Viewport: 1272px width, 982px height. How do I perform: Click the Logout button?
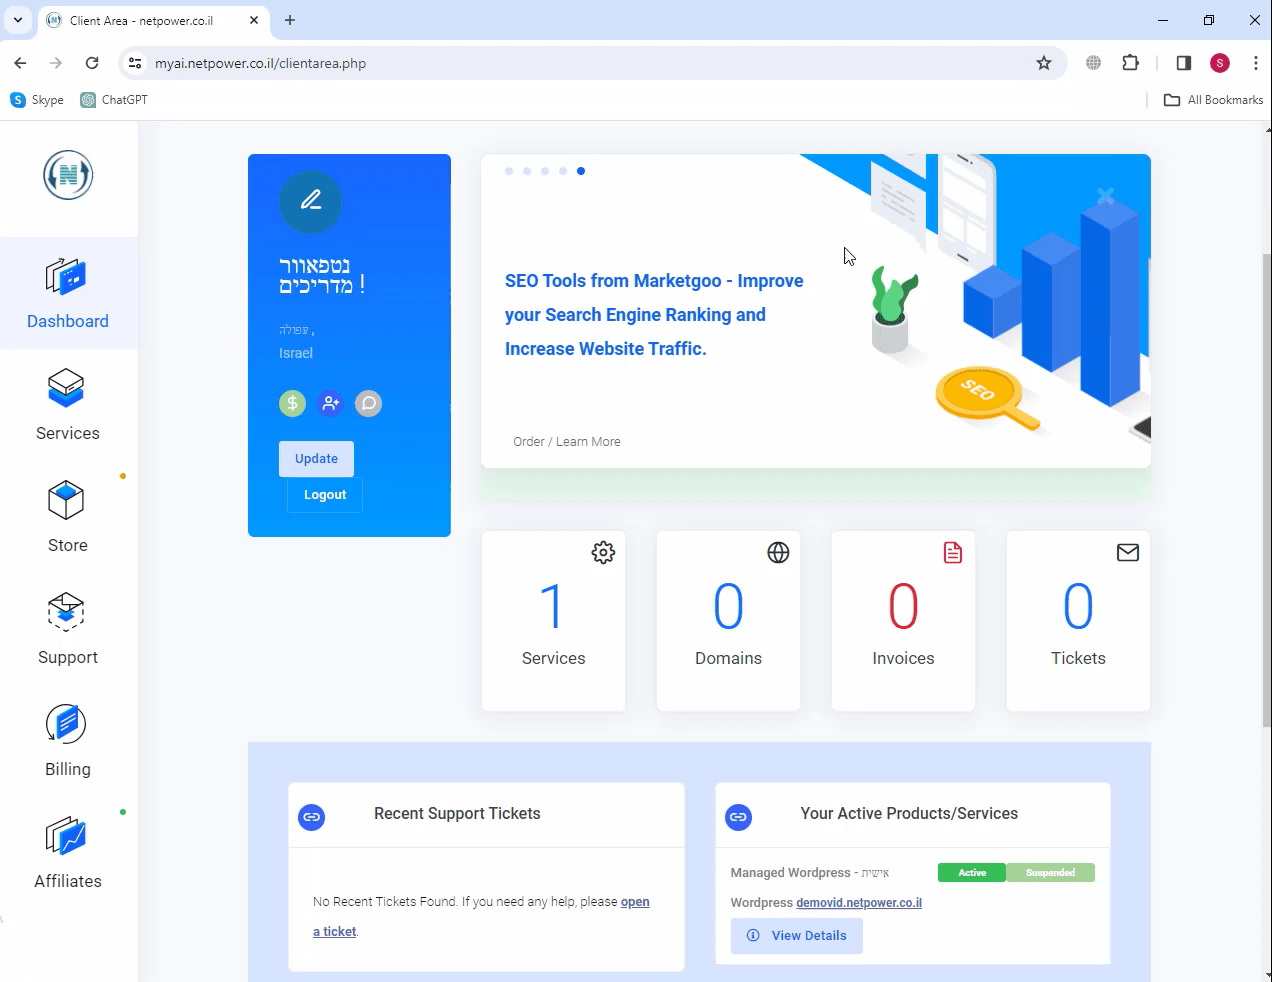[x=325, y=495]
